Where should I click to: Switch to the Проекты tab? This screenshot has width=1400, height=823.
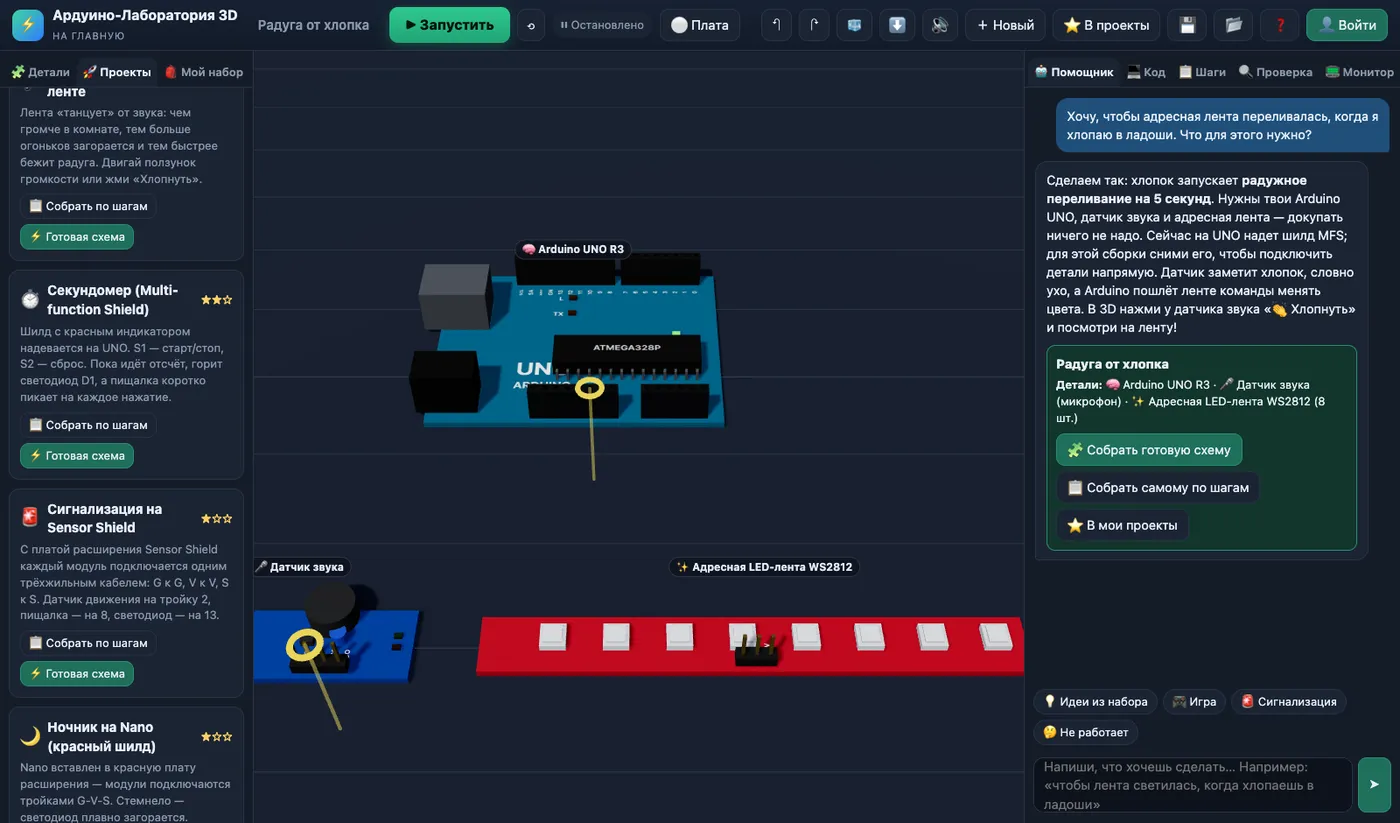pos(117,72)
